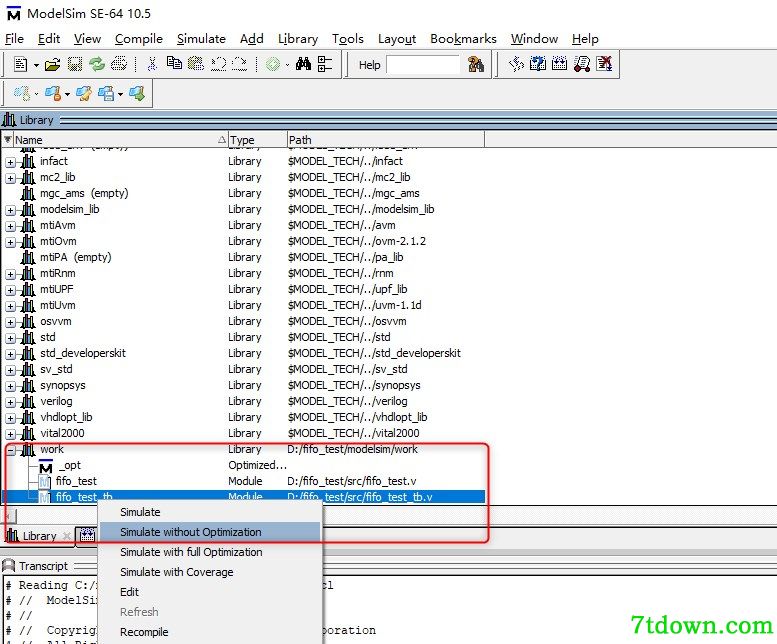Screen dimensions: 777x644
Task: Expand the osvvm library node
Action: pyautogui.click(x=10, y=322)
